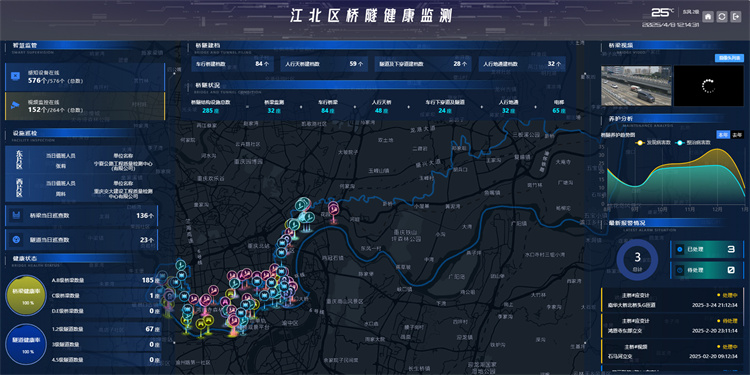Click vehicle bridge archive count 84个
Screen dimensions: 750x375
pos(232,64)
